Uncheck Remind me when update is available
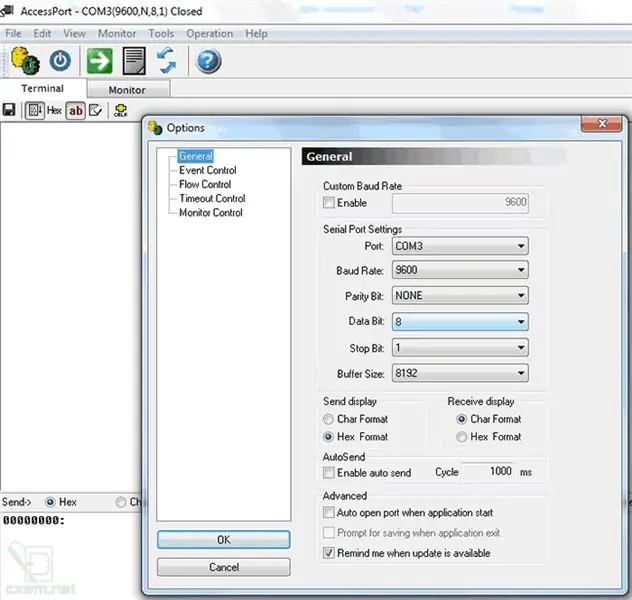Image resolution: width=632 pixels, height=600 pixels. (x=328, y=553)
